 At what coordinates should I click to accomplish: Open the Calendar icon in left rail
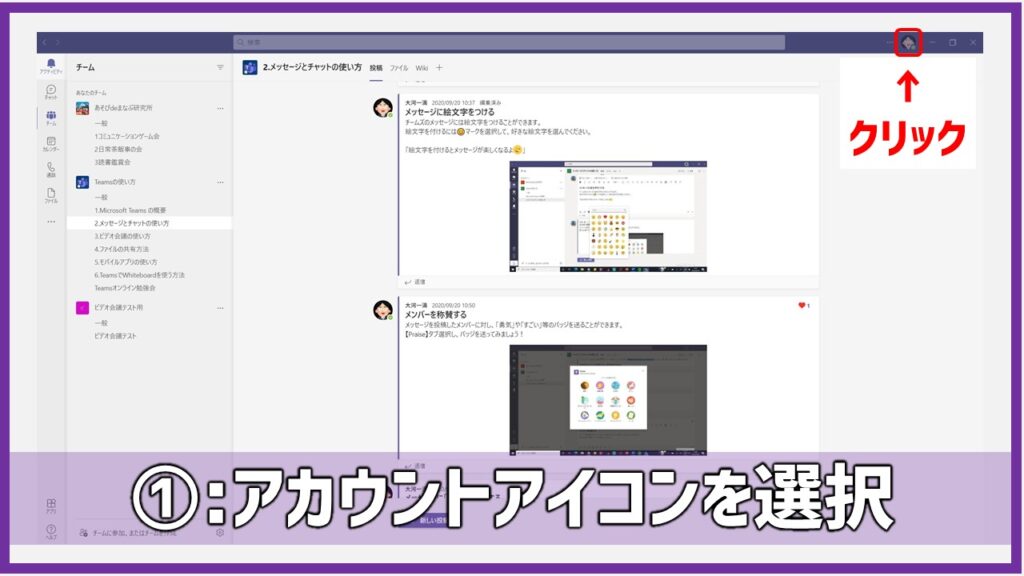[x=51, y=143]
